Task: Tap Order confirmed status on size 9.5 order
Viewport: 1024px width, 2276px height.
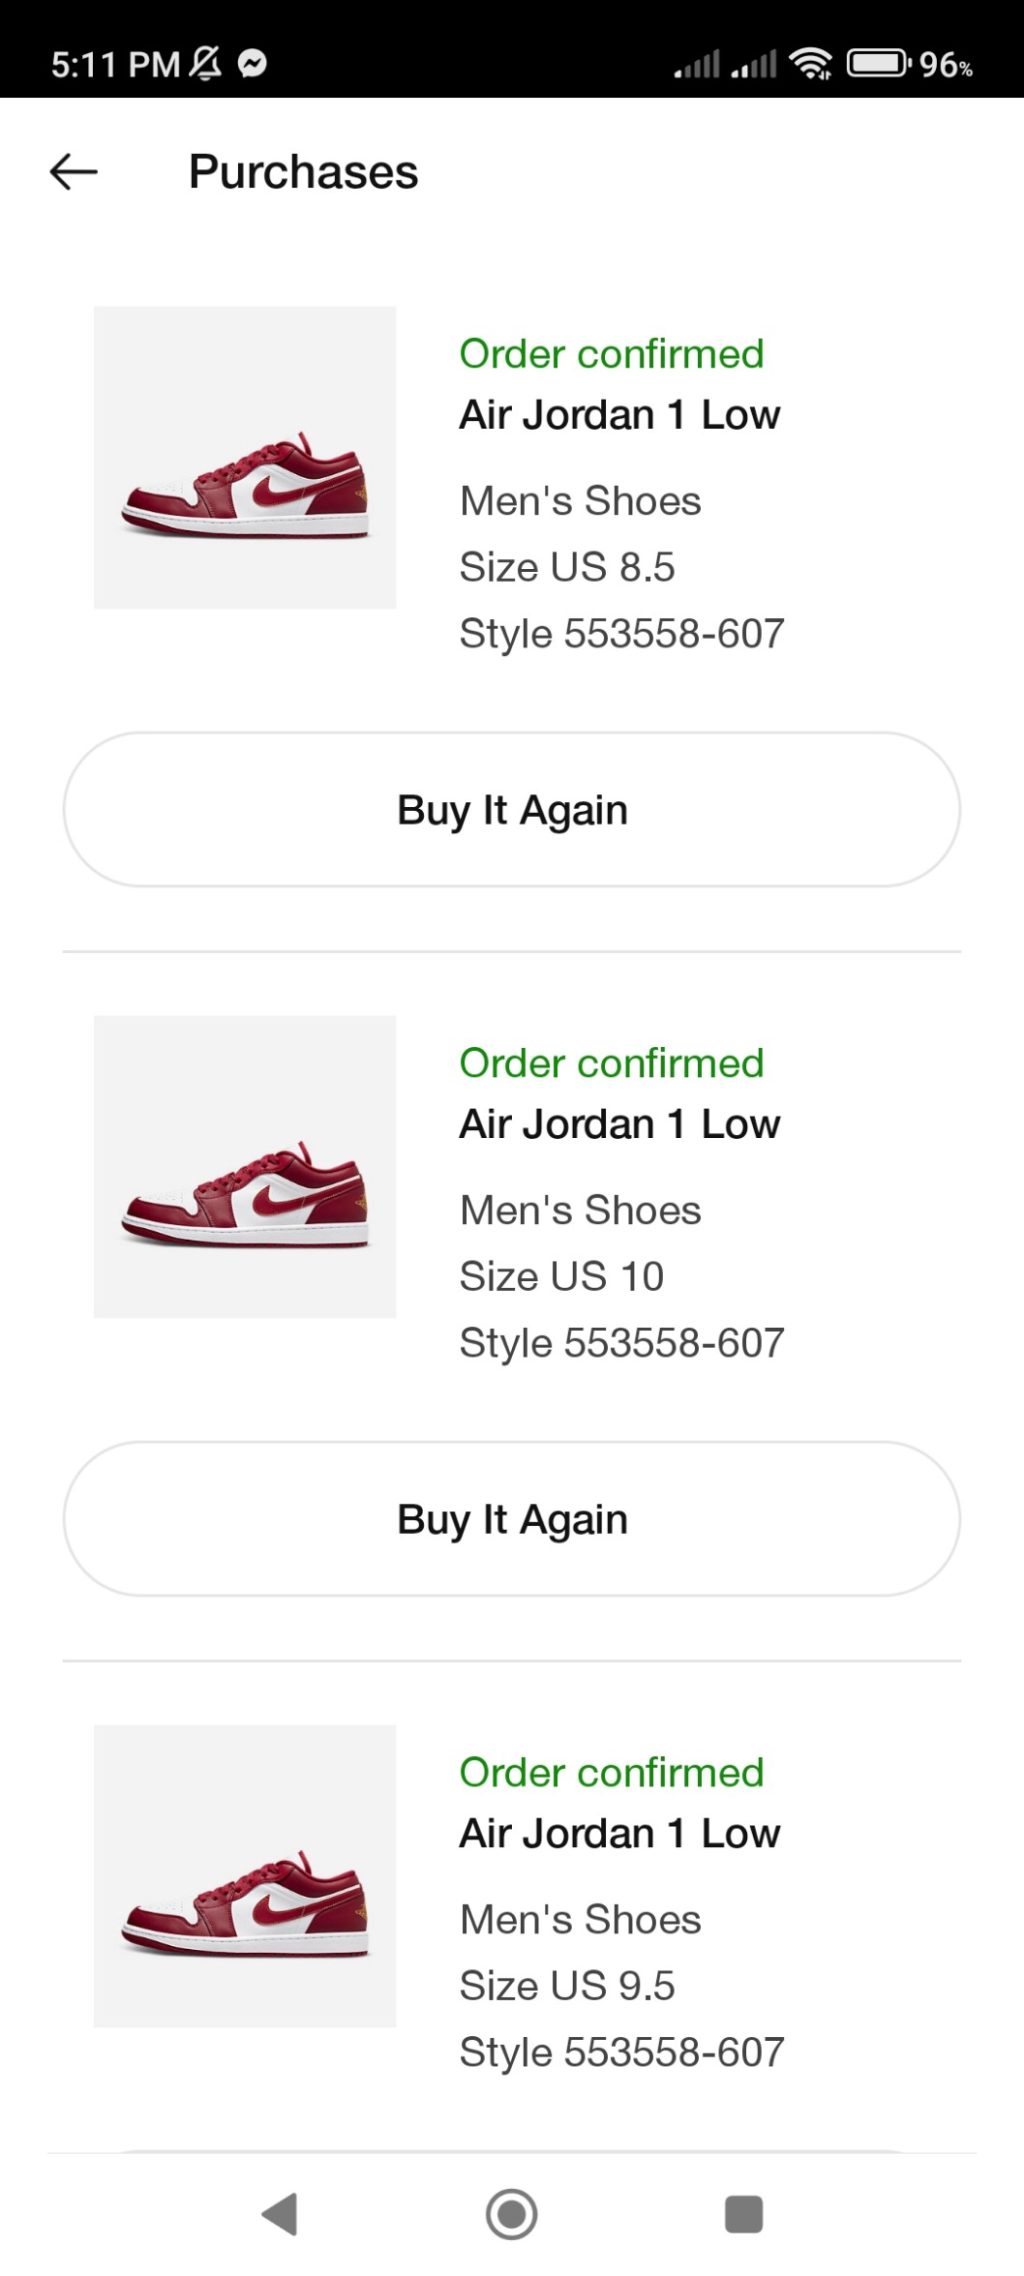Action: [611, 1772]
